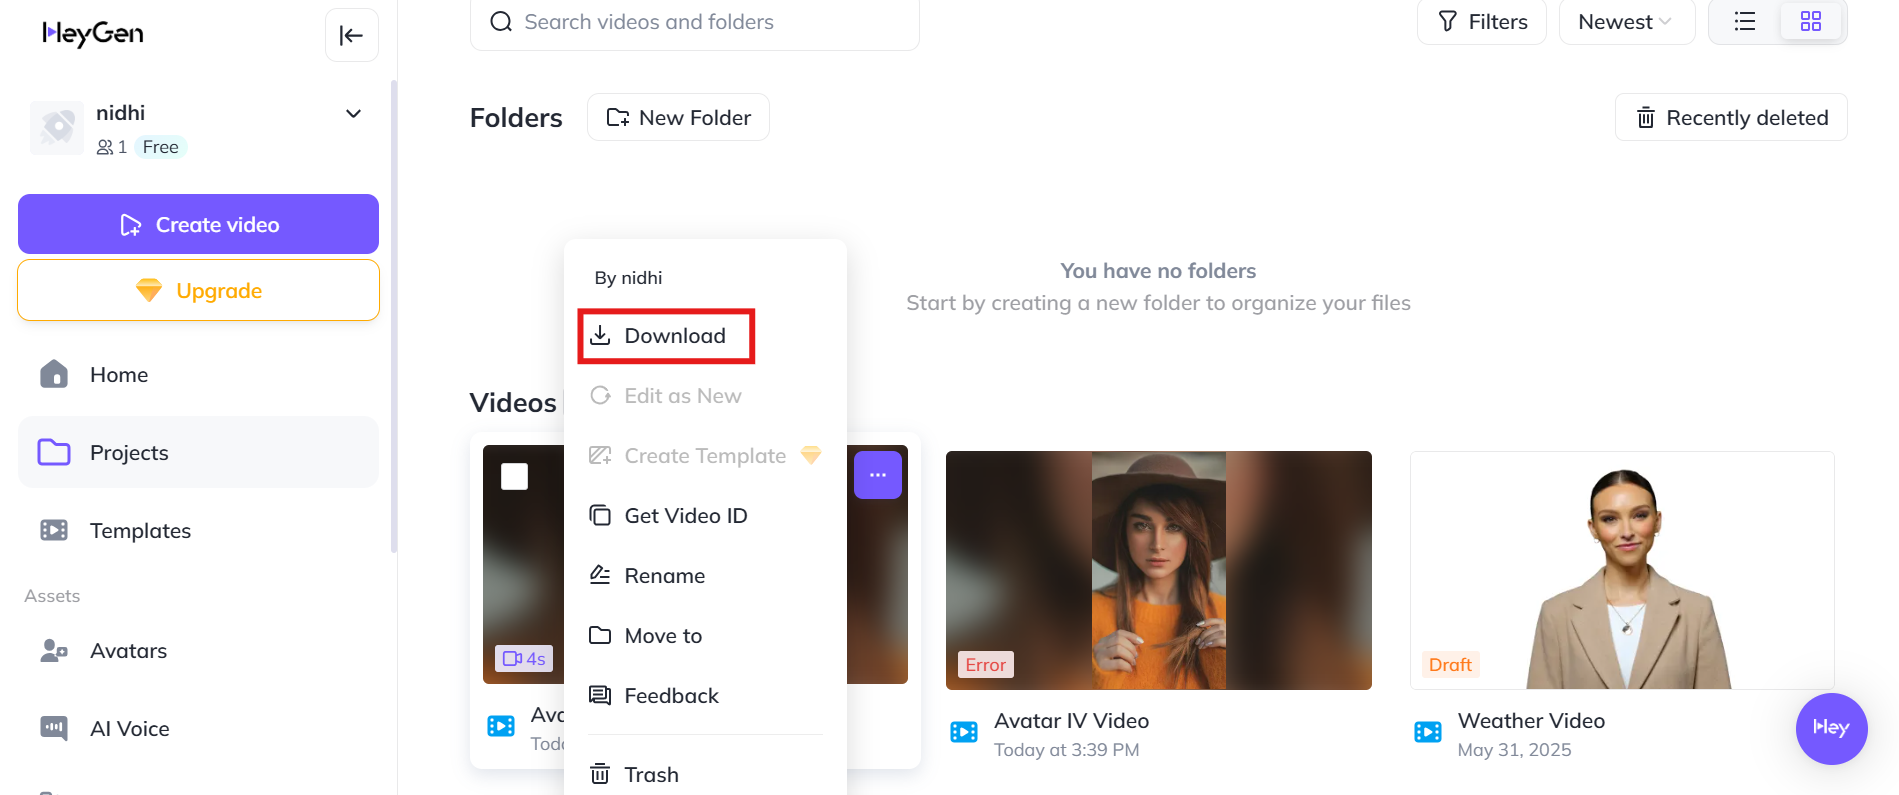Screen dimensions: 1899x795
Task: Click the Templates film icon
Action: [54, 530]
